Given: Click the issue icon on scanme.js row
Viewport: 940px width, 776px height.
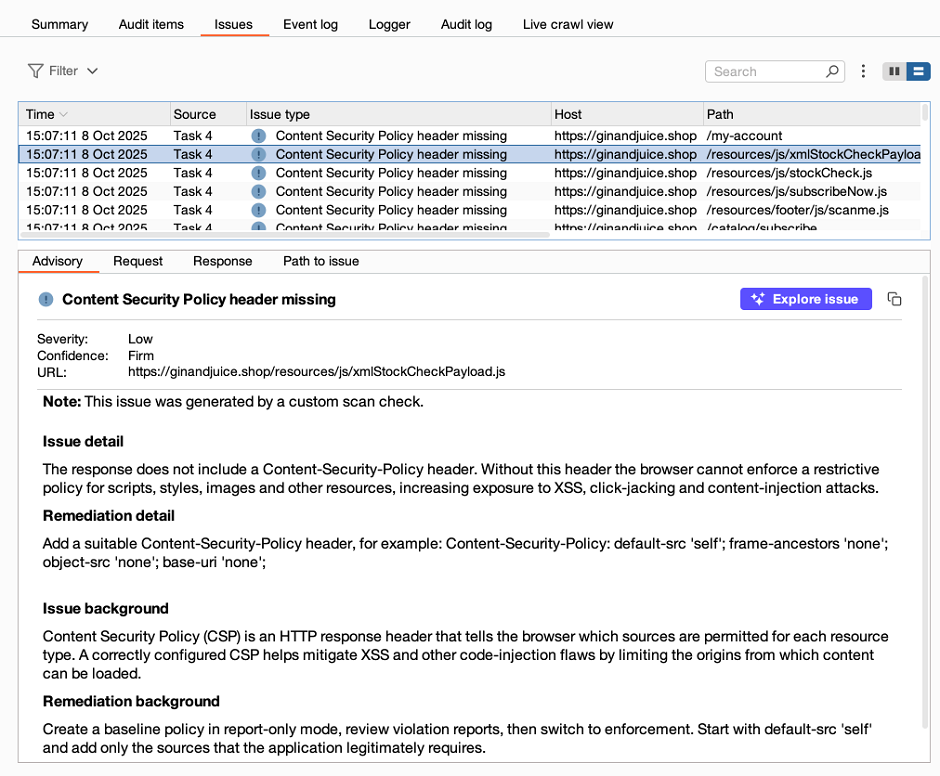Looking at the screenshot, I should [x=259, y=210].
